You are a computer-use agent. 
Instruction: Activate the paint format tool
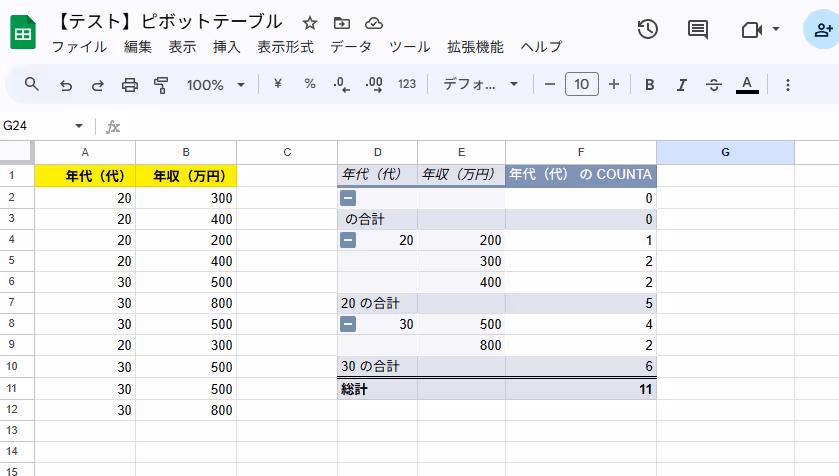coord(161,85)
